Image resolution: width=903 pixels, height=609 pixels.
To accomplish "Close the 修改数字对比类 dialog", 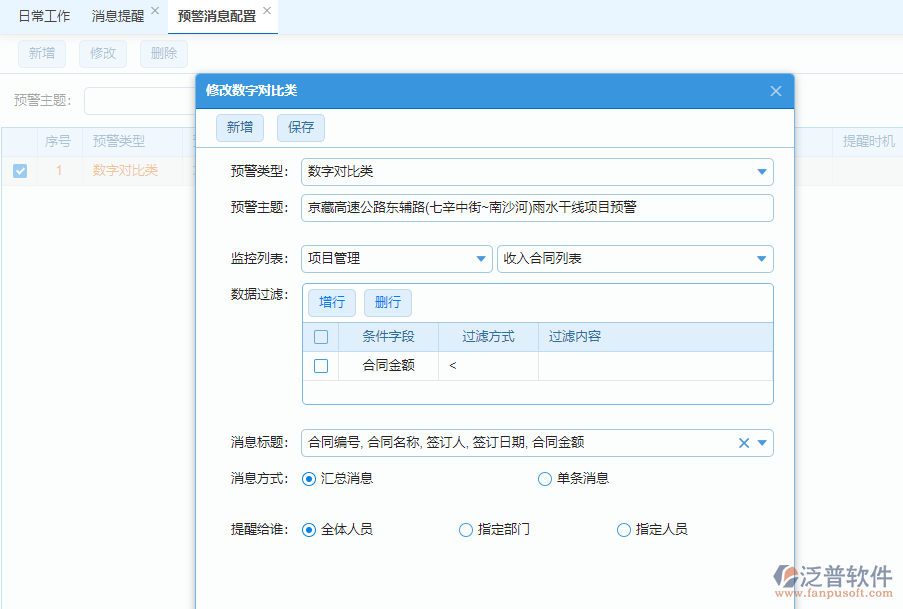I will (x=775, y=90).
